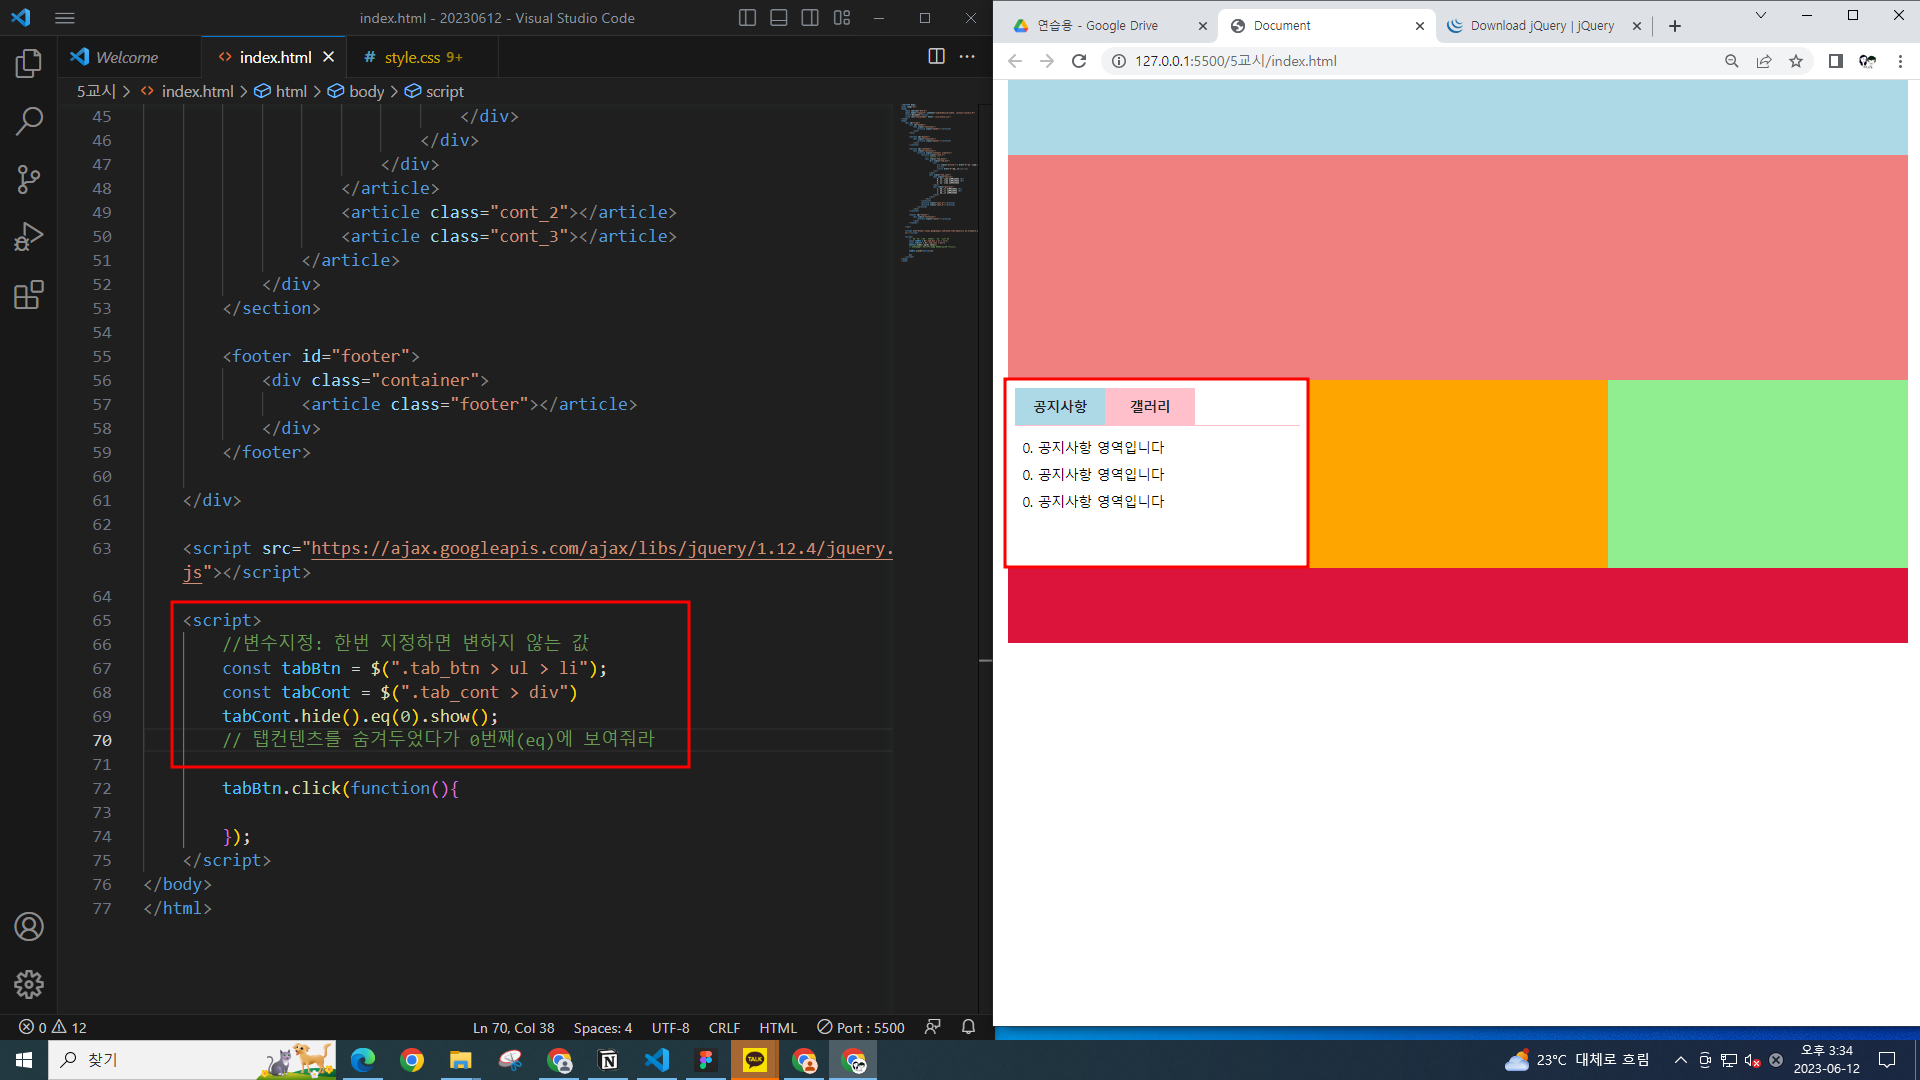
Task: Split the editor to the right
Action: (936, 57)
